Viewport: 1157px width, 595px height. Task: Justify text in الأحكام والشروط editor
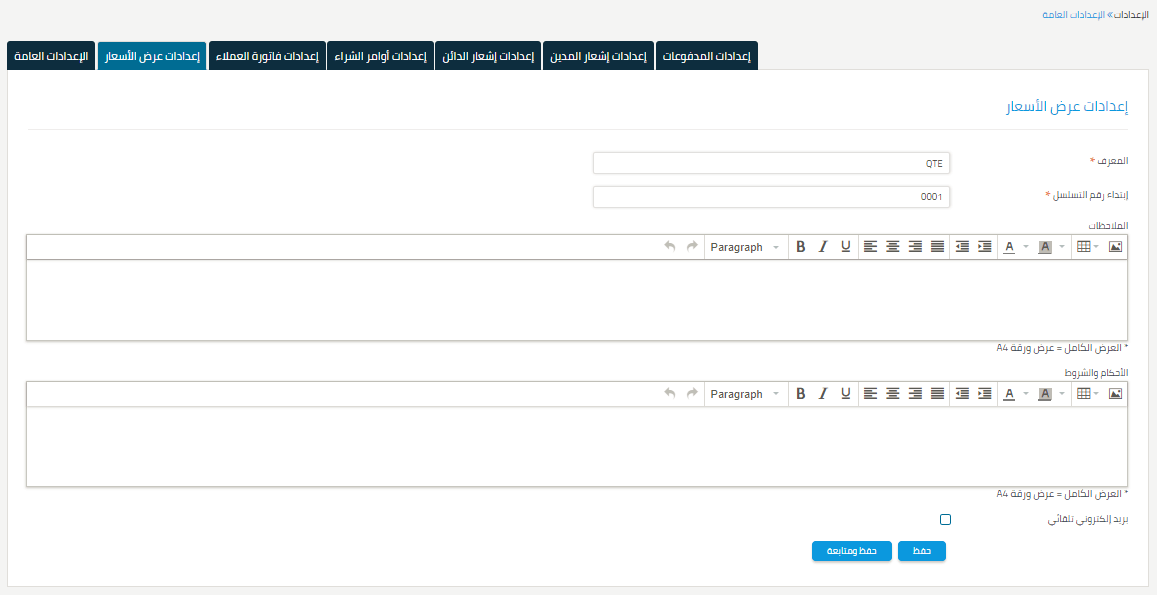(x=937, y=394)
